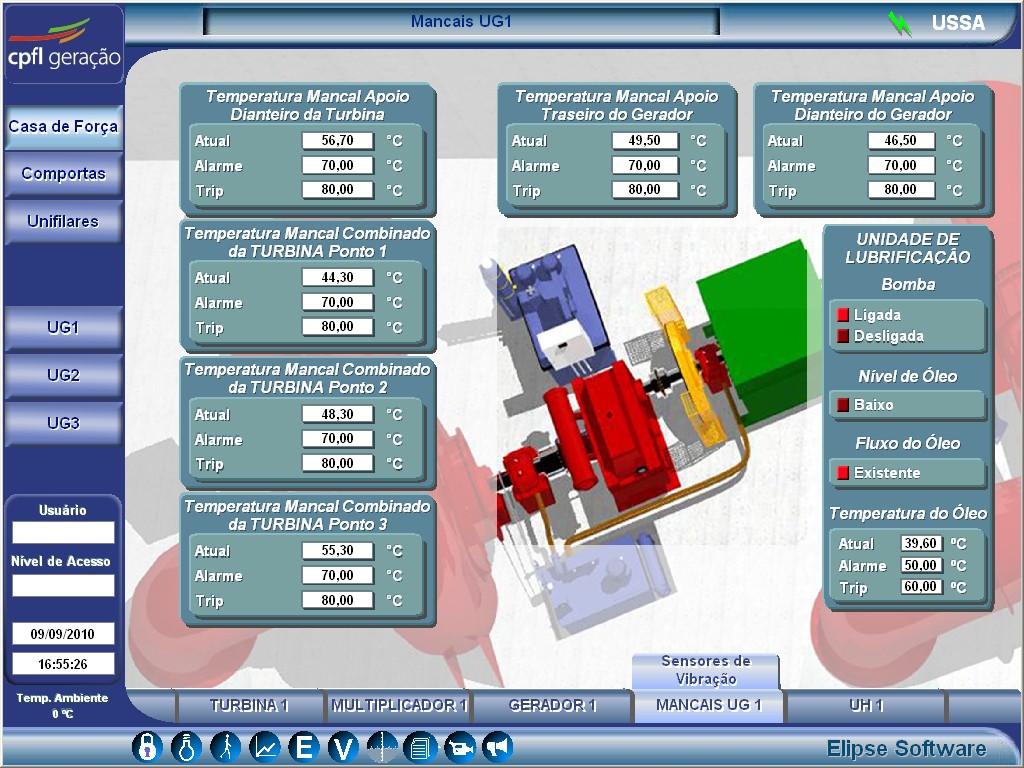Click oil temperature Trip 60,00 value
This screenshot has height=768, width=1024.
(x=921, y=586)
